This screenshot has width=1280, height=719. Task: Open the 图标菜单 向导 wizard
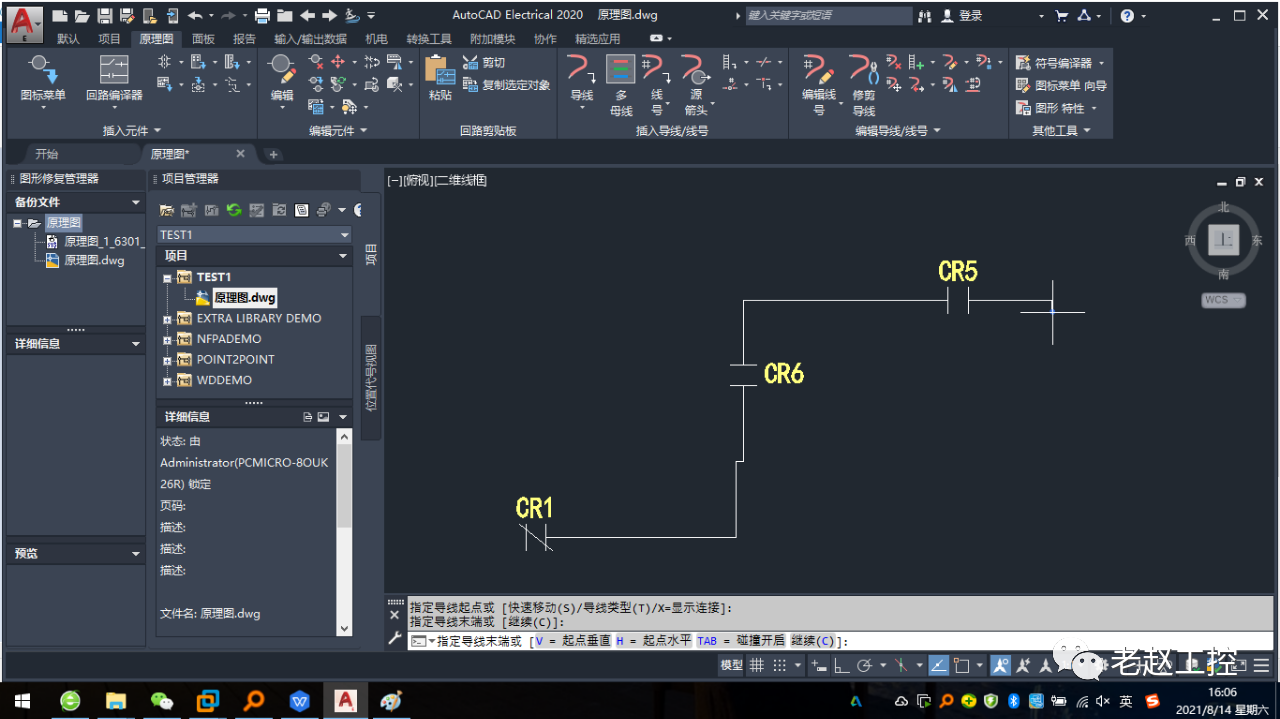[1061, 85]
